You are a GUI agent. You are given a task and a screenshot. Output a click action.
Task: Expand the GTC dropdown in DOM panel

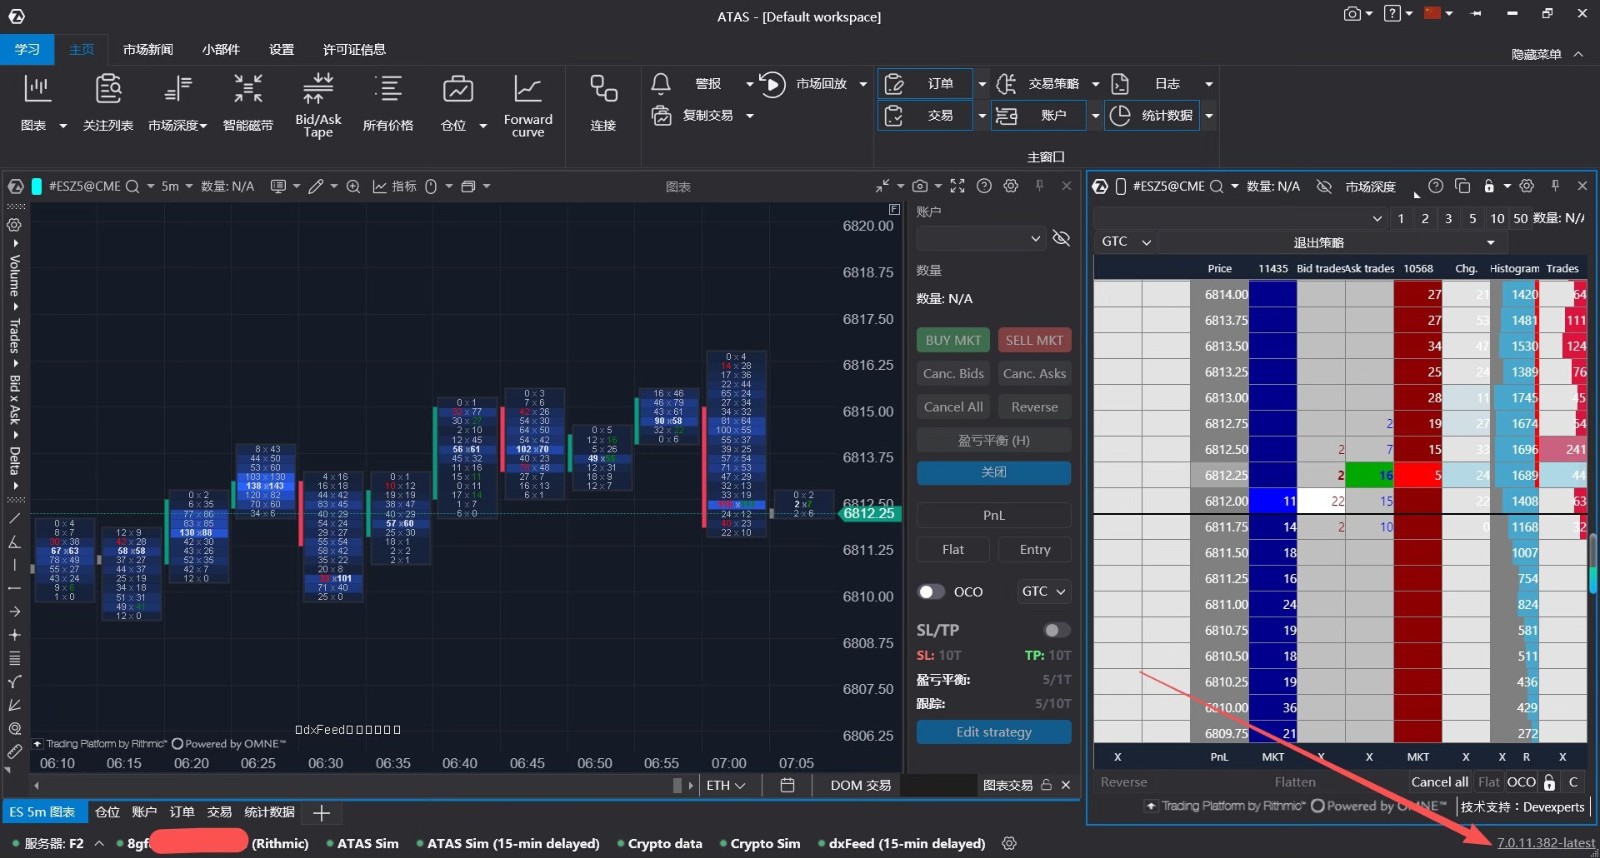tap(1126, 242)
